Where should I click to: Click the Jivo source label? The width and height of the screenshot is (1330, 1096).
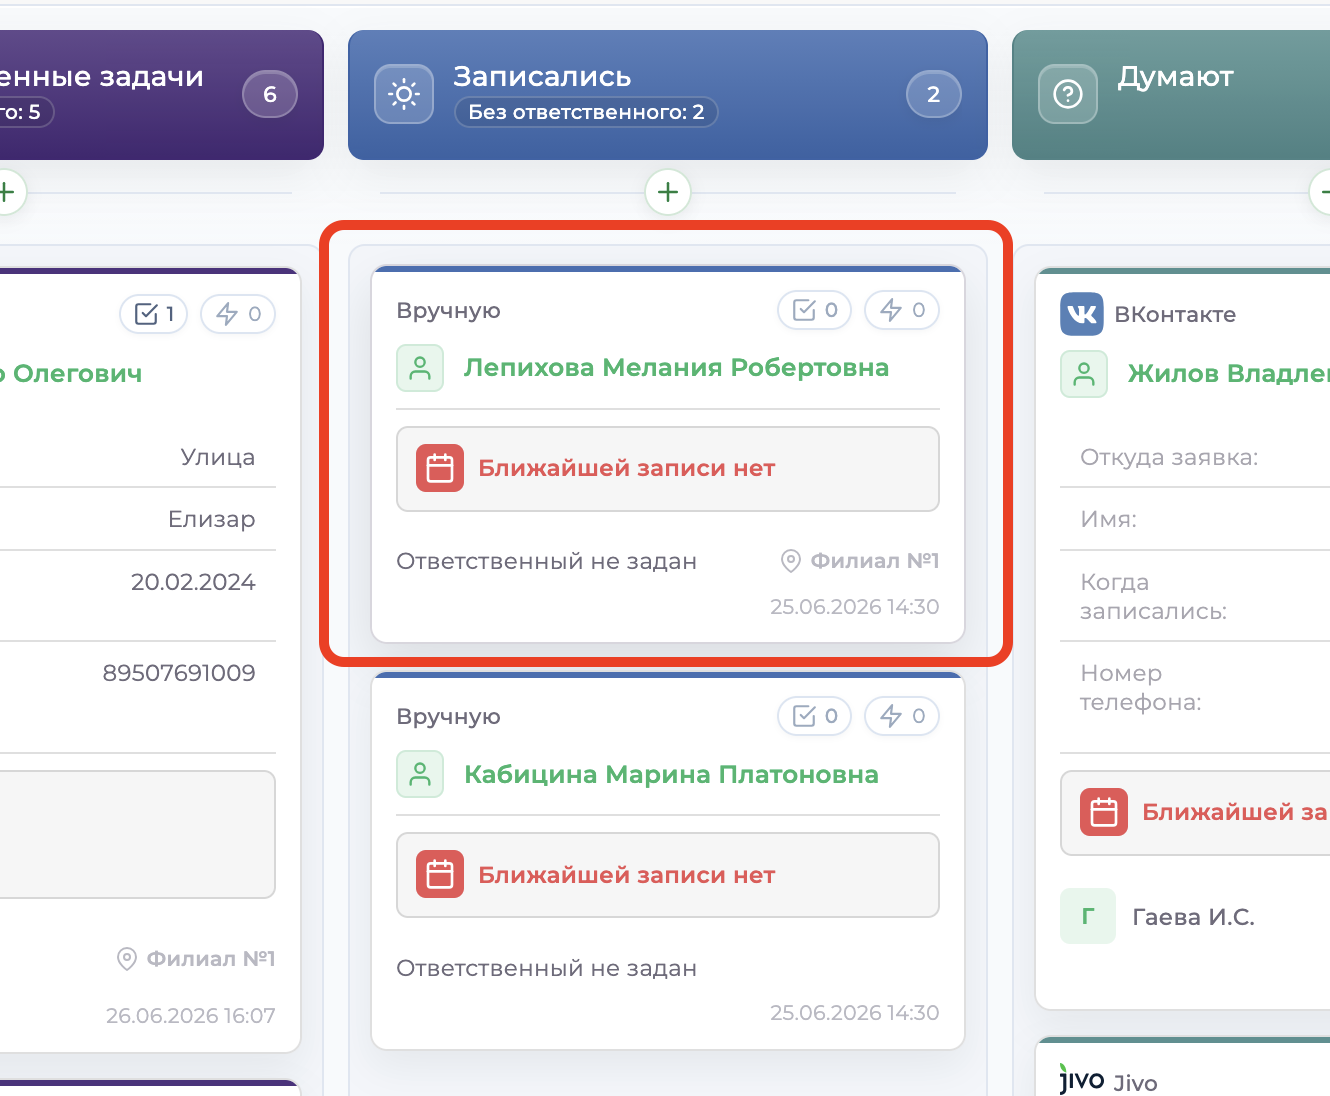[1135, 1083]
